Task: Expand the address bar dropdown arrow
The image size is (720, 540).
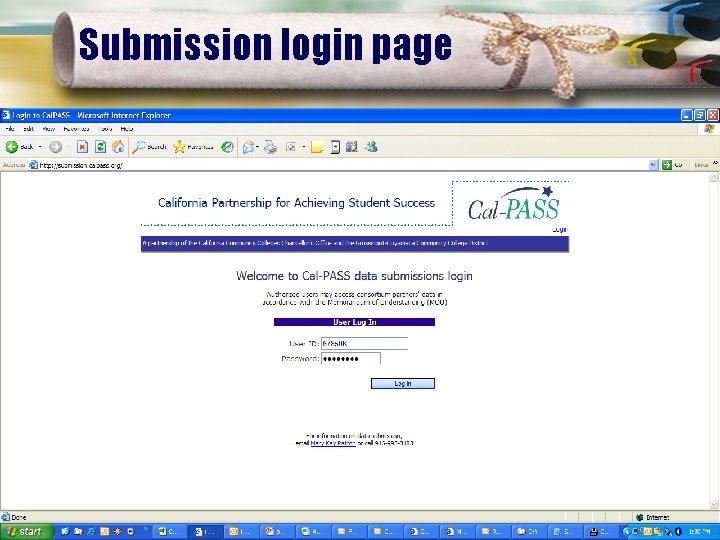Action: click(x=654, y=165)
